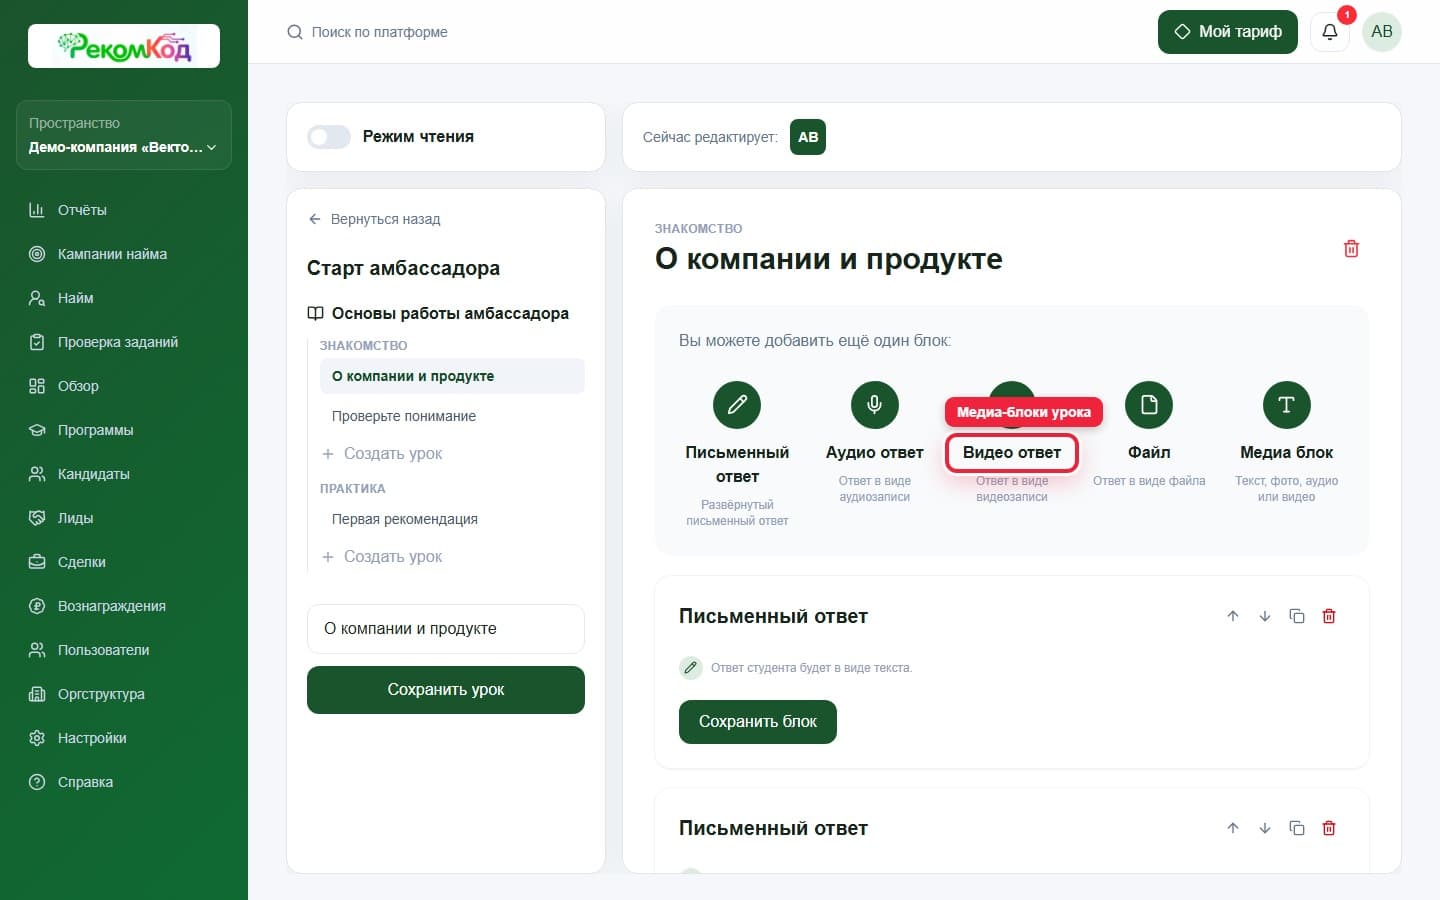Edit lesson name field О компании и продукте
The image size is (1440, 900).
[x=446, y=629]
